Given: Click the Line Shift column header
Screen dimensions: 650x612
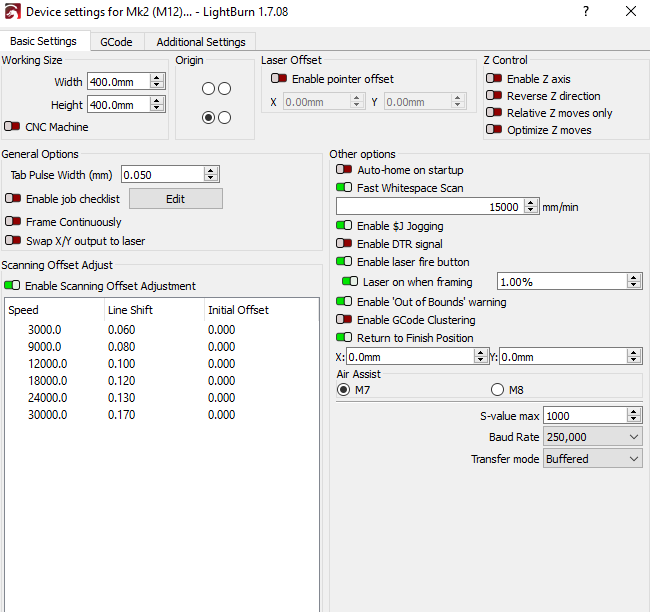Looking at the screenshot, I should pos(130,310).
